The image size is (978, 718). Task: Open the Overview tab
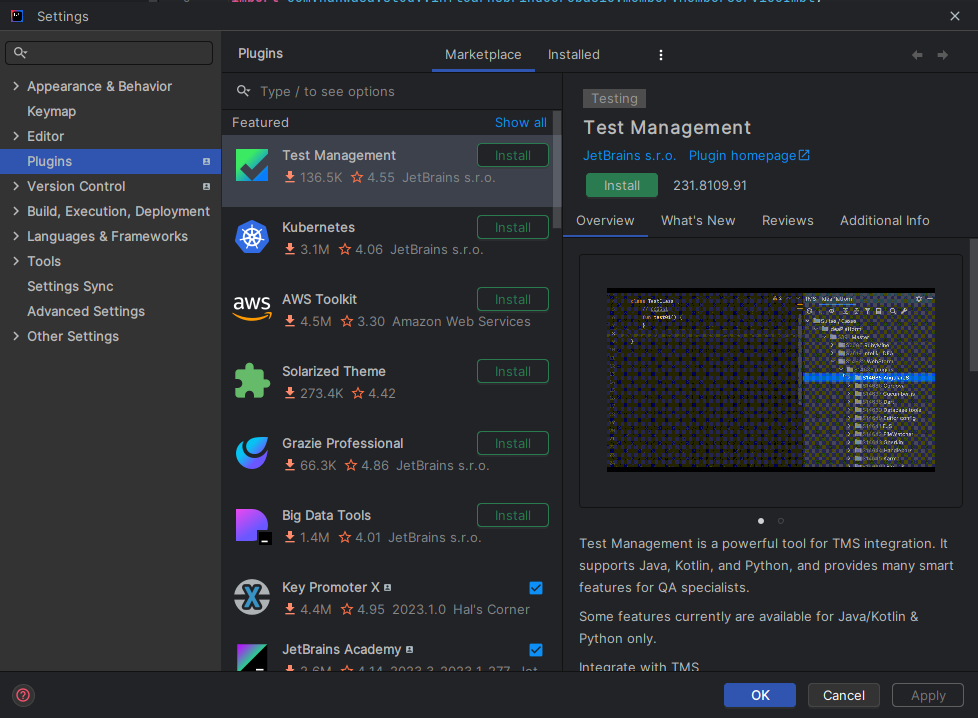[605, 221]
